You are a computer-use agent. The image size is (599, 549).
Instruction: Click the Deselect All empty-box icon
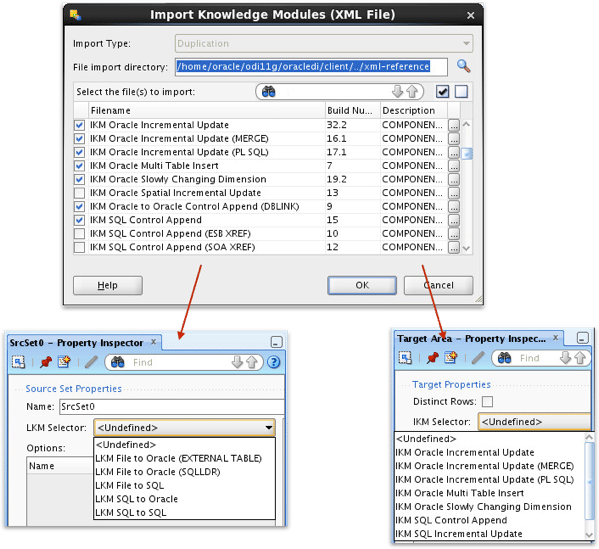pos(461,92)
